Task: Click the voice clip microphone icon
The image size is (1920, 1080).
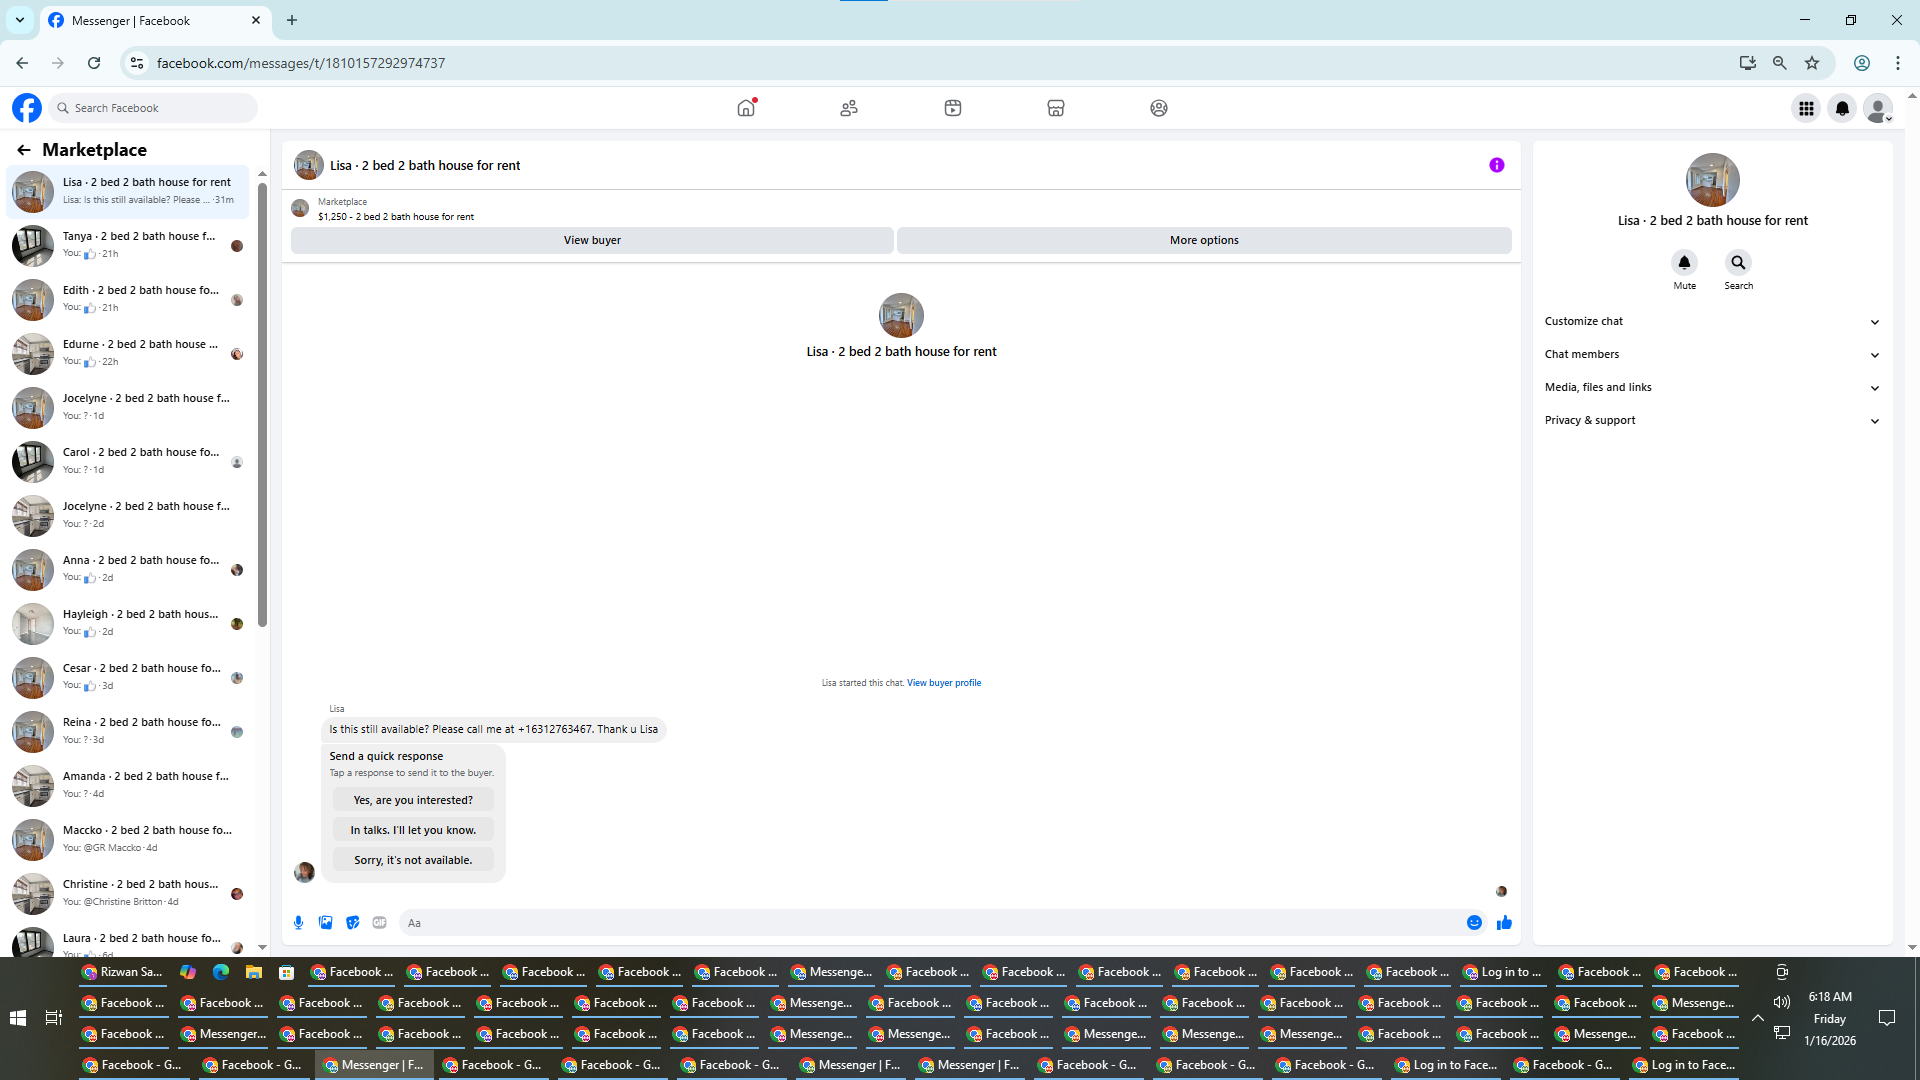Action: pyautogui.click(x=298, y=923)
